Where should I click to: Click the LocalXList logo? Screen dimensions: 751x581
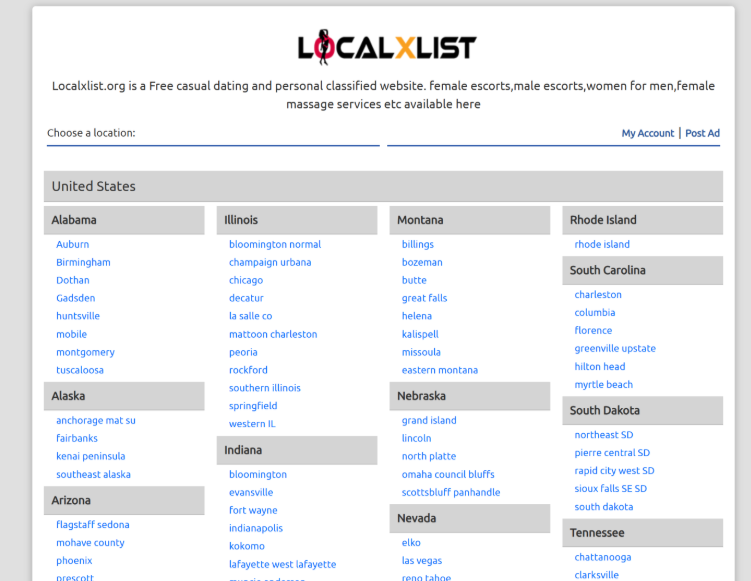tap(387, 47)
